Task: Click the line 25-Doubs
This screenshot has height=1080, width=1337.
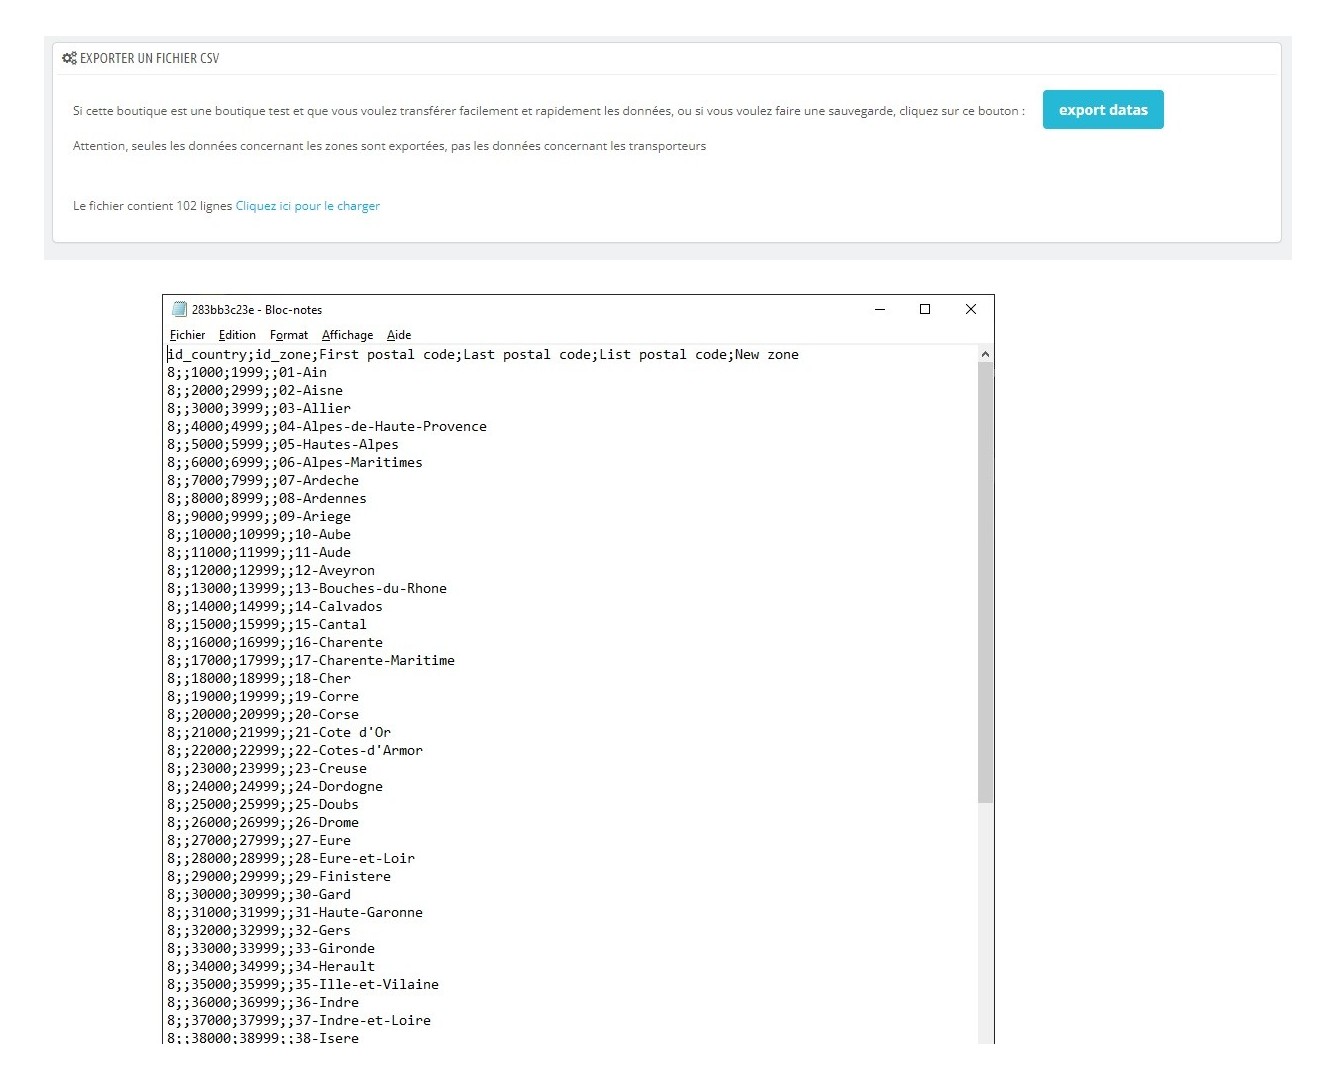Action: coord(263,805)
